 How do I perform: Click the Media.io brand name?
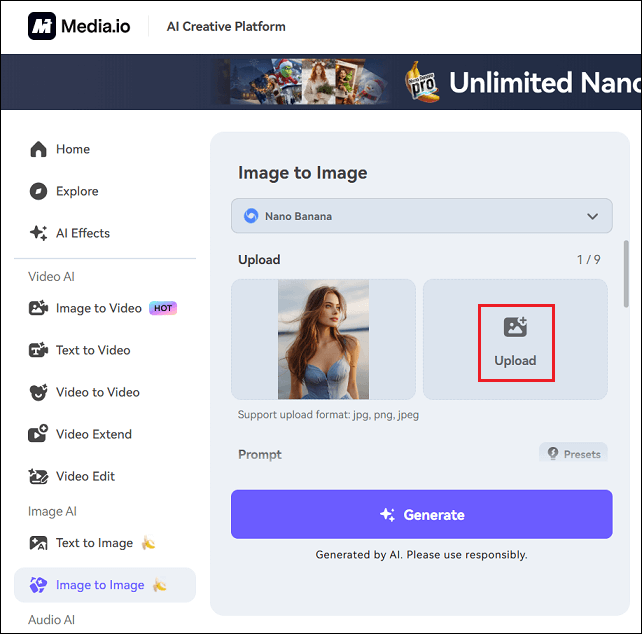point(95,27)
